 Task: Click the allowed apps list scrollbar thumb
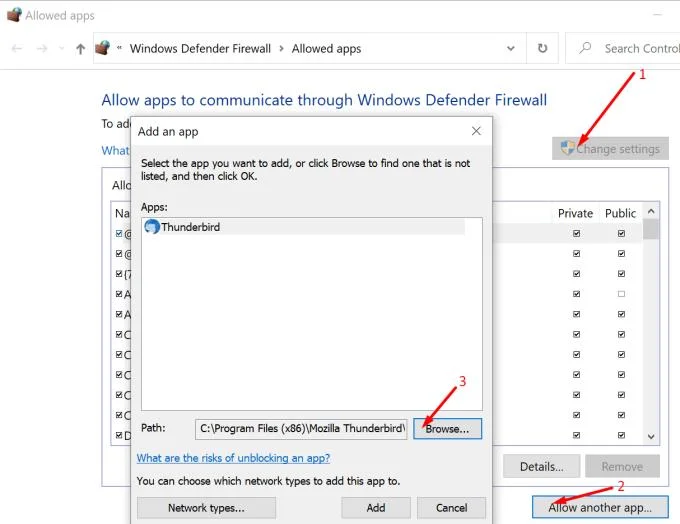point(651,229)
